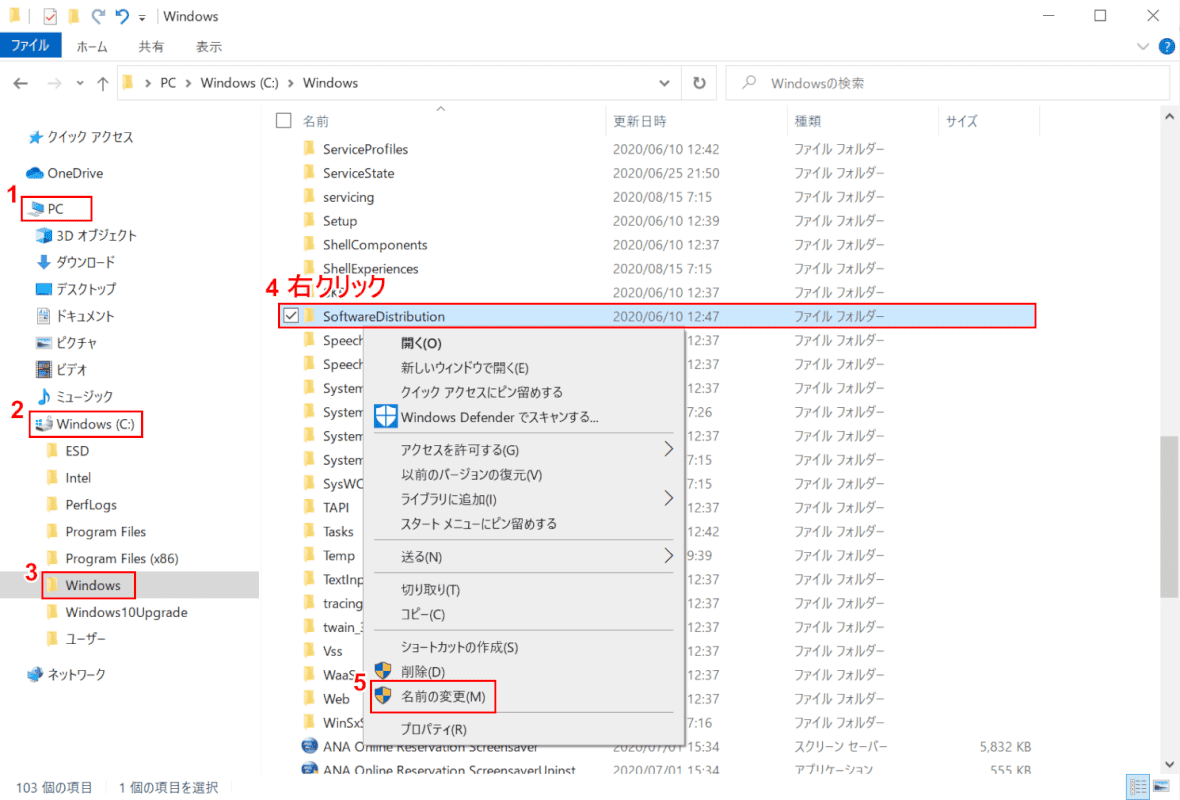Click the Undo icon in title bar
Image resolution: width=1180 pixels, height=800 pixels.
pyautogui.click(x=122, y=16)
